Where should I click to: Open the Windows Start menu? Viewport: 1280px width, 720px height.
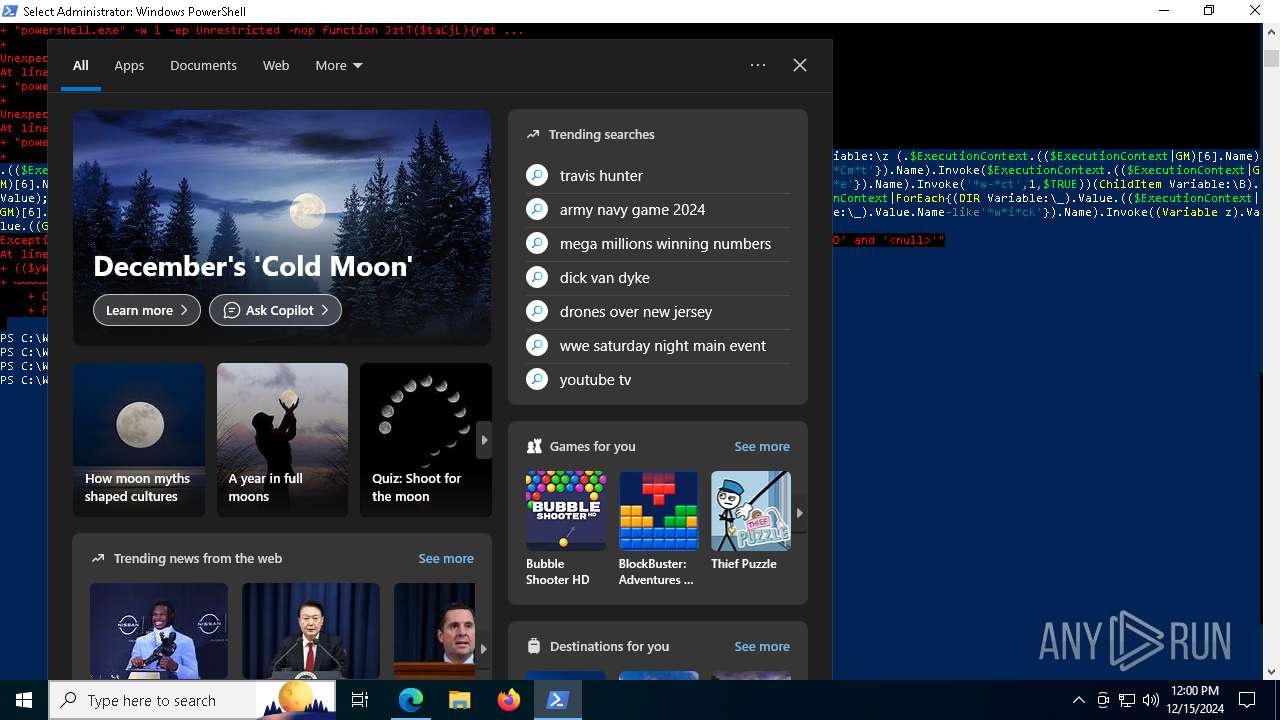24,700
